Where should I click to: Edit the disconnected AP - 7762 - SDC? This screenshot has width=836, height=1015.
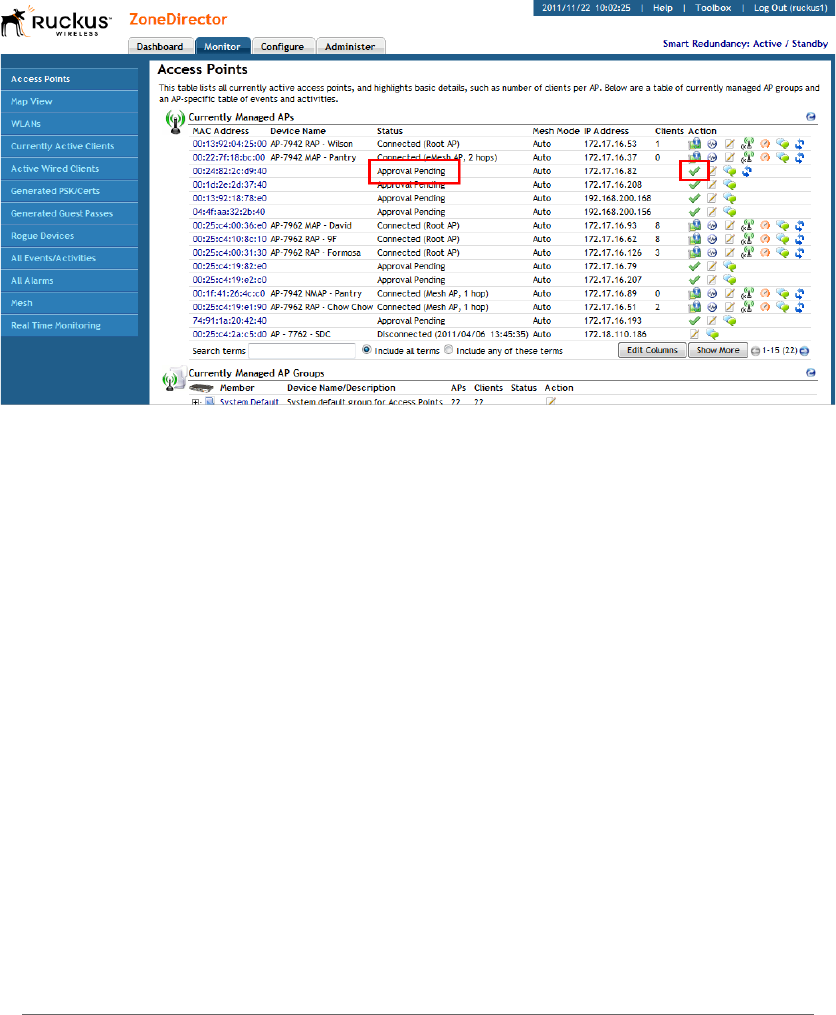pos(694,334)
